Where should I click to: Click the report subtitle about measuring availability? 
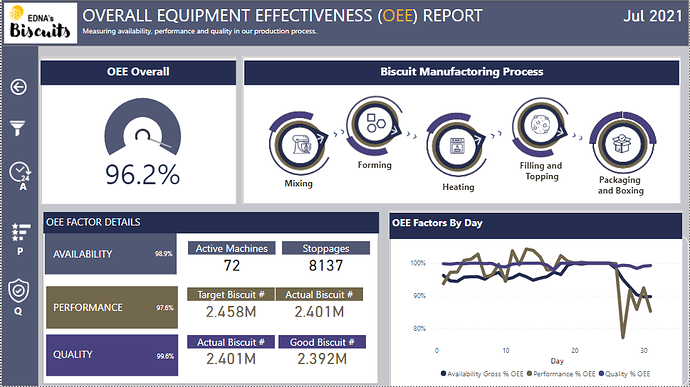point(199,31)
